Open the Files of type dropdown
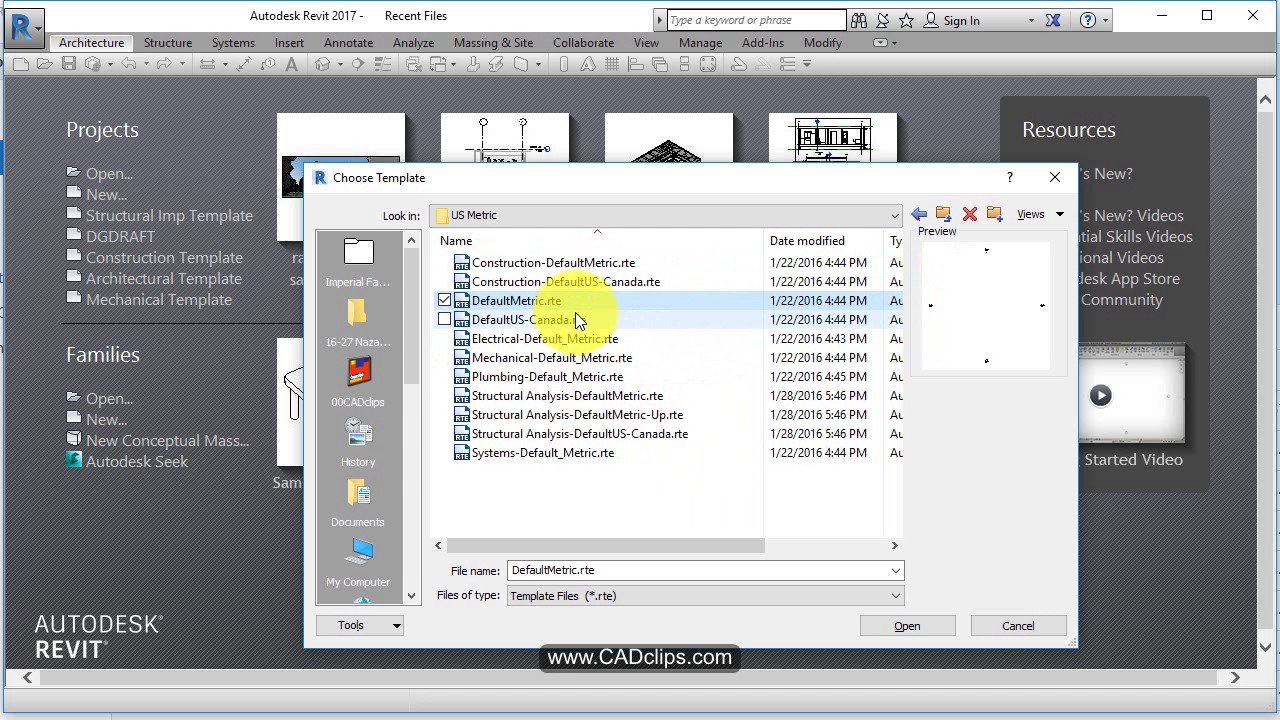The width and height of the screenshot is (1280, 720). [x=895, y=595]
